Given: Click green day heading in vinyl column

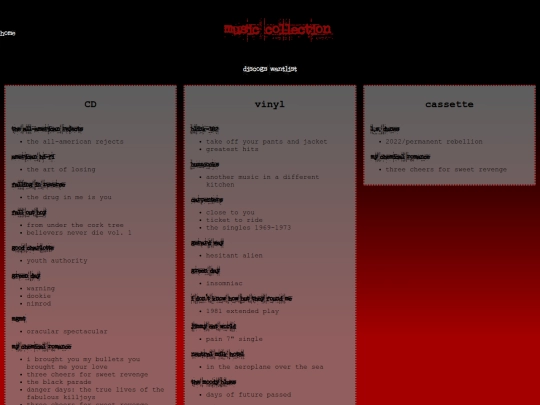Looking at the screenshot, I should point(205,271).
